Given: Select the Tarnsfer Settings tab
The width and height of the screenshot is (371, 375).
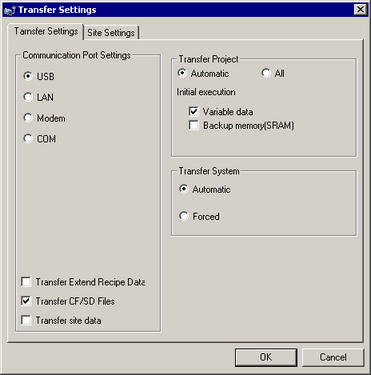Looking at the screenshot, I should pos(46,31).
